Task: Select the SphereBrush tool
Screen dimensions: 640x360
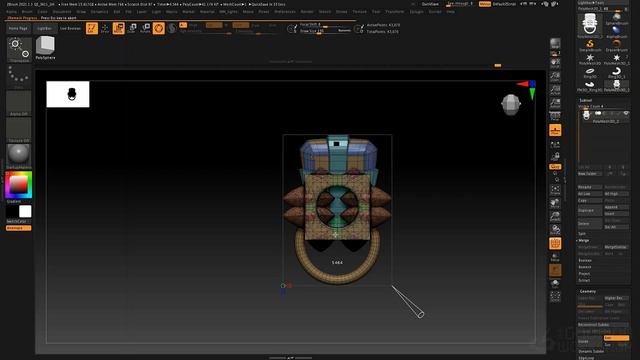Action: click(x=616, y=19)
